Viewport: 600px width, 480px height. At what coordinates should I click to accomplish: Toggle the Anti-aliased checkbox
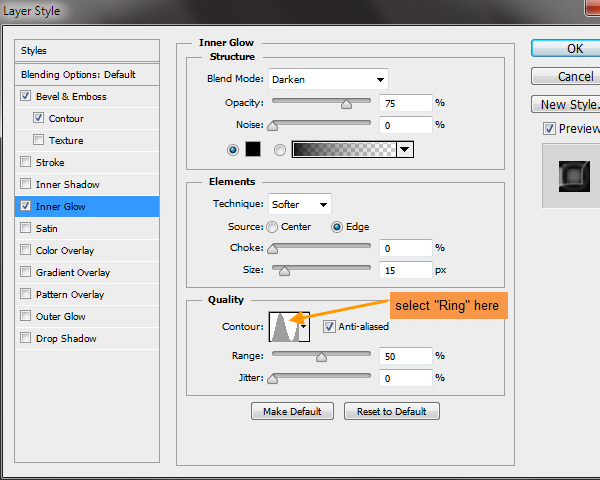click(330, 326)
